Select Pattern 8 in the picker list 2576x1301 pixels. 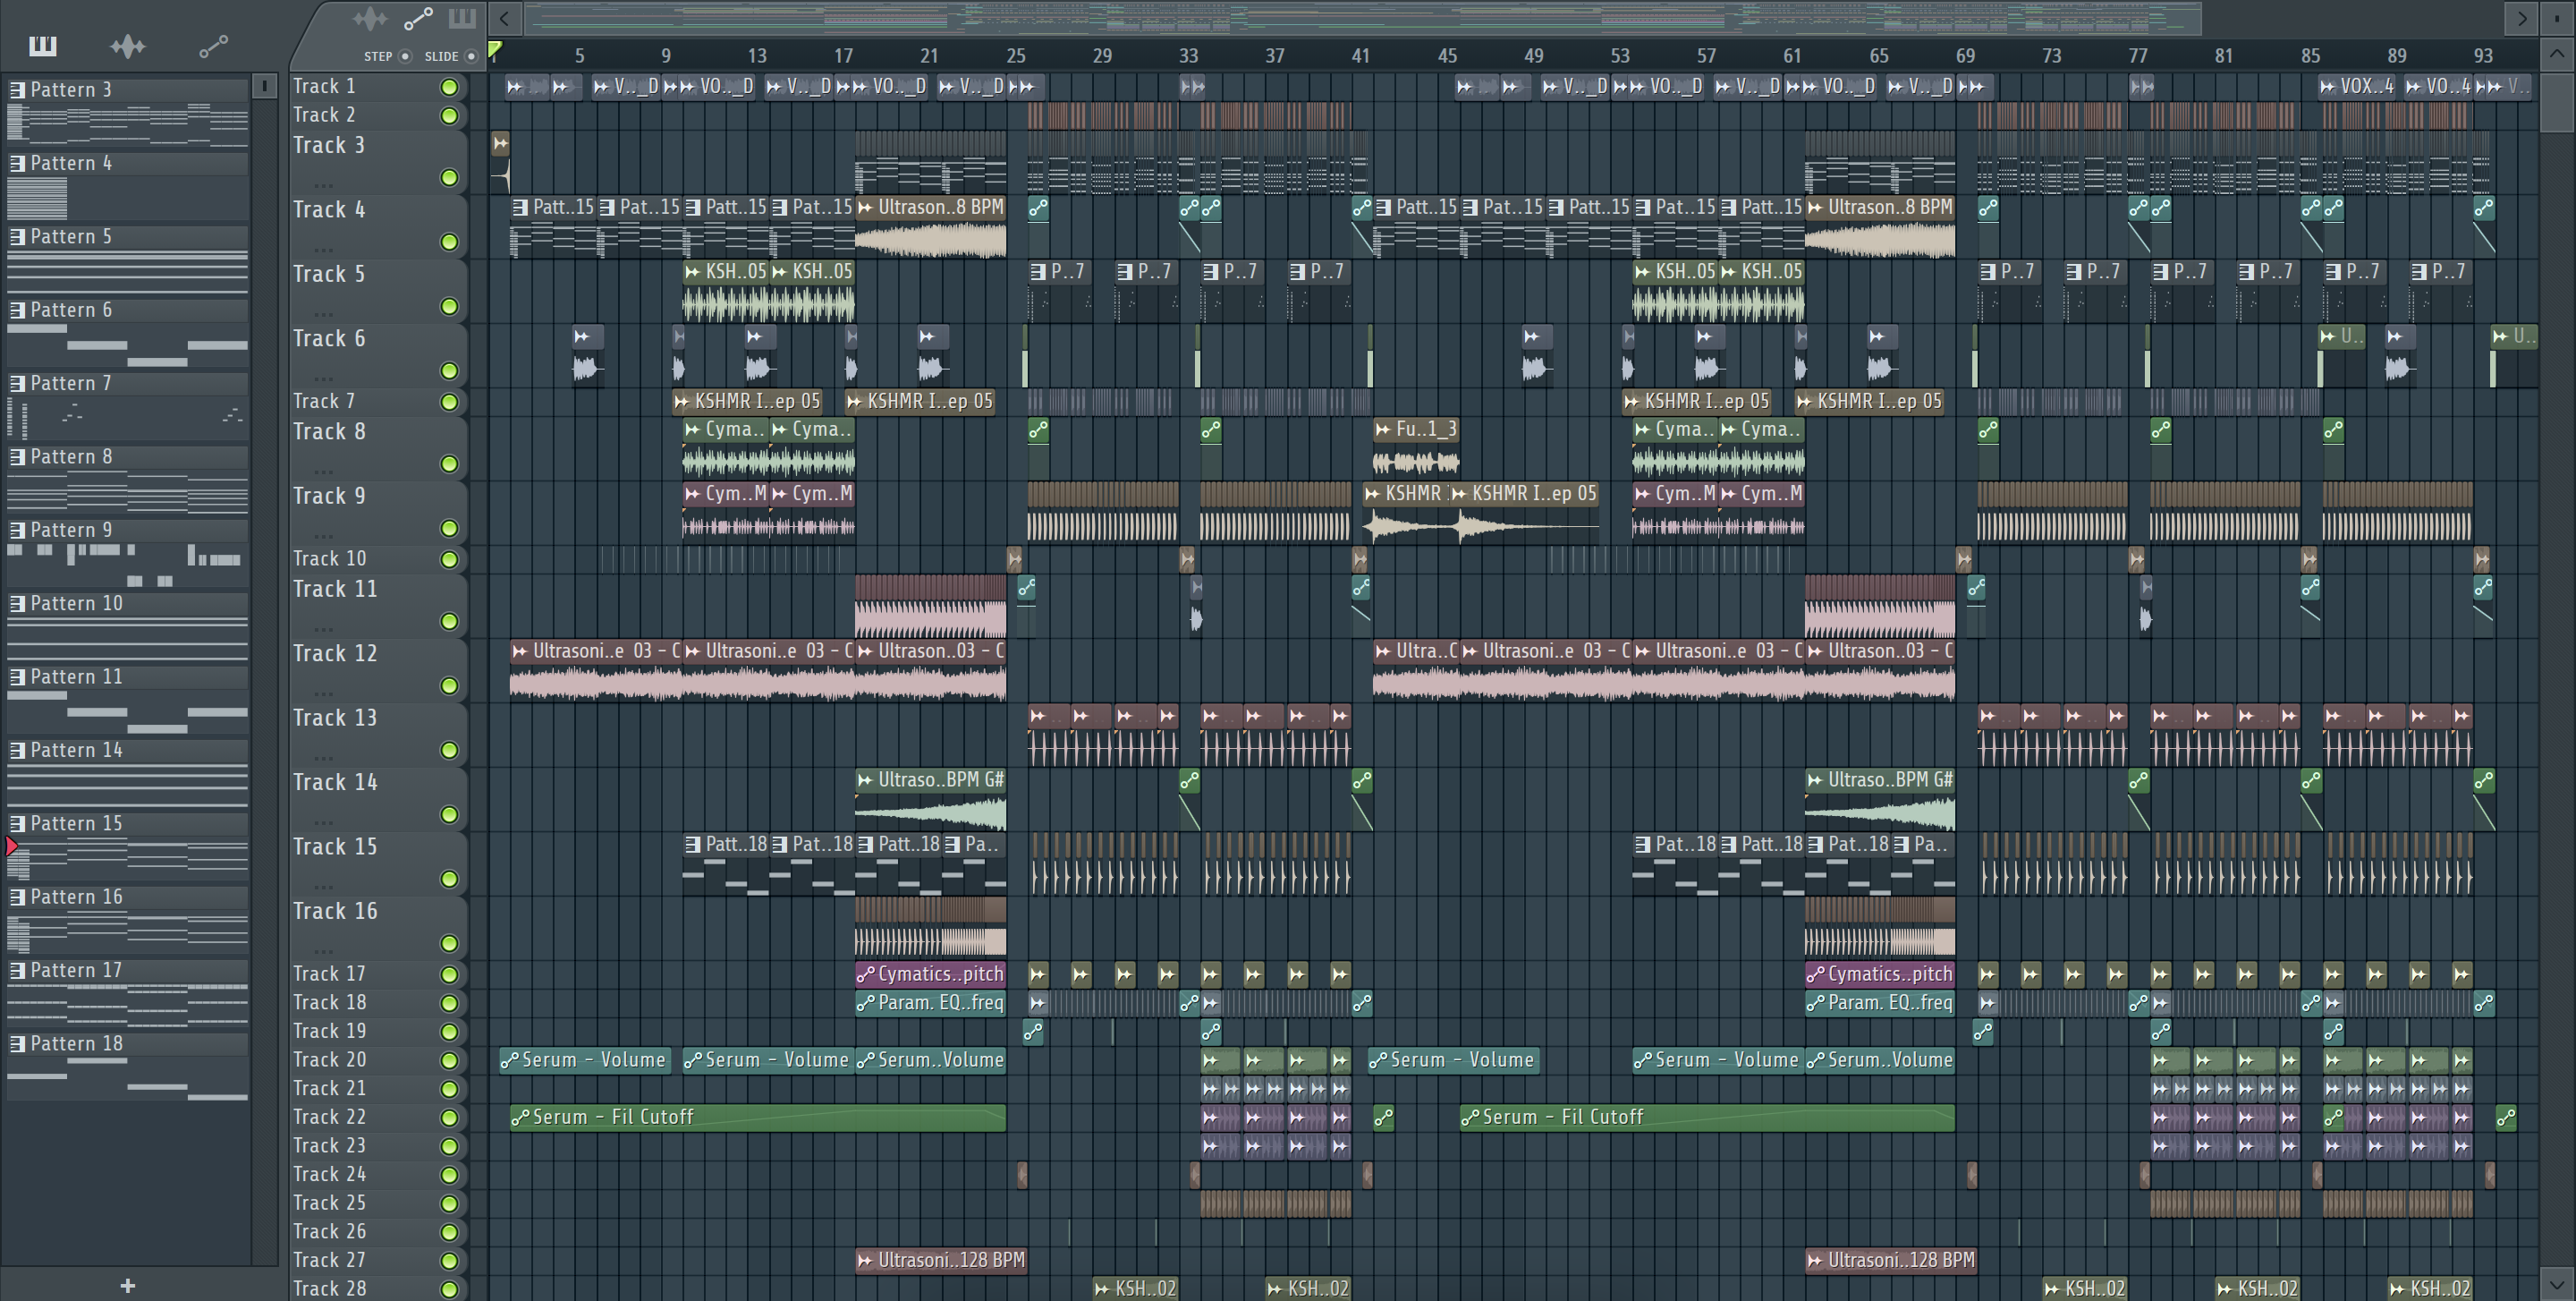128,457
